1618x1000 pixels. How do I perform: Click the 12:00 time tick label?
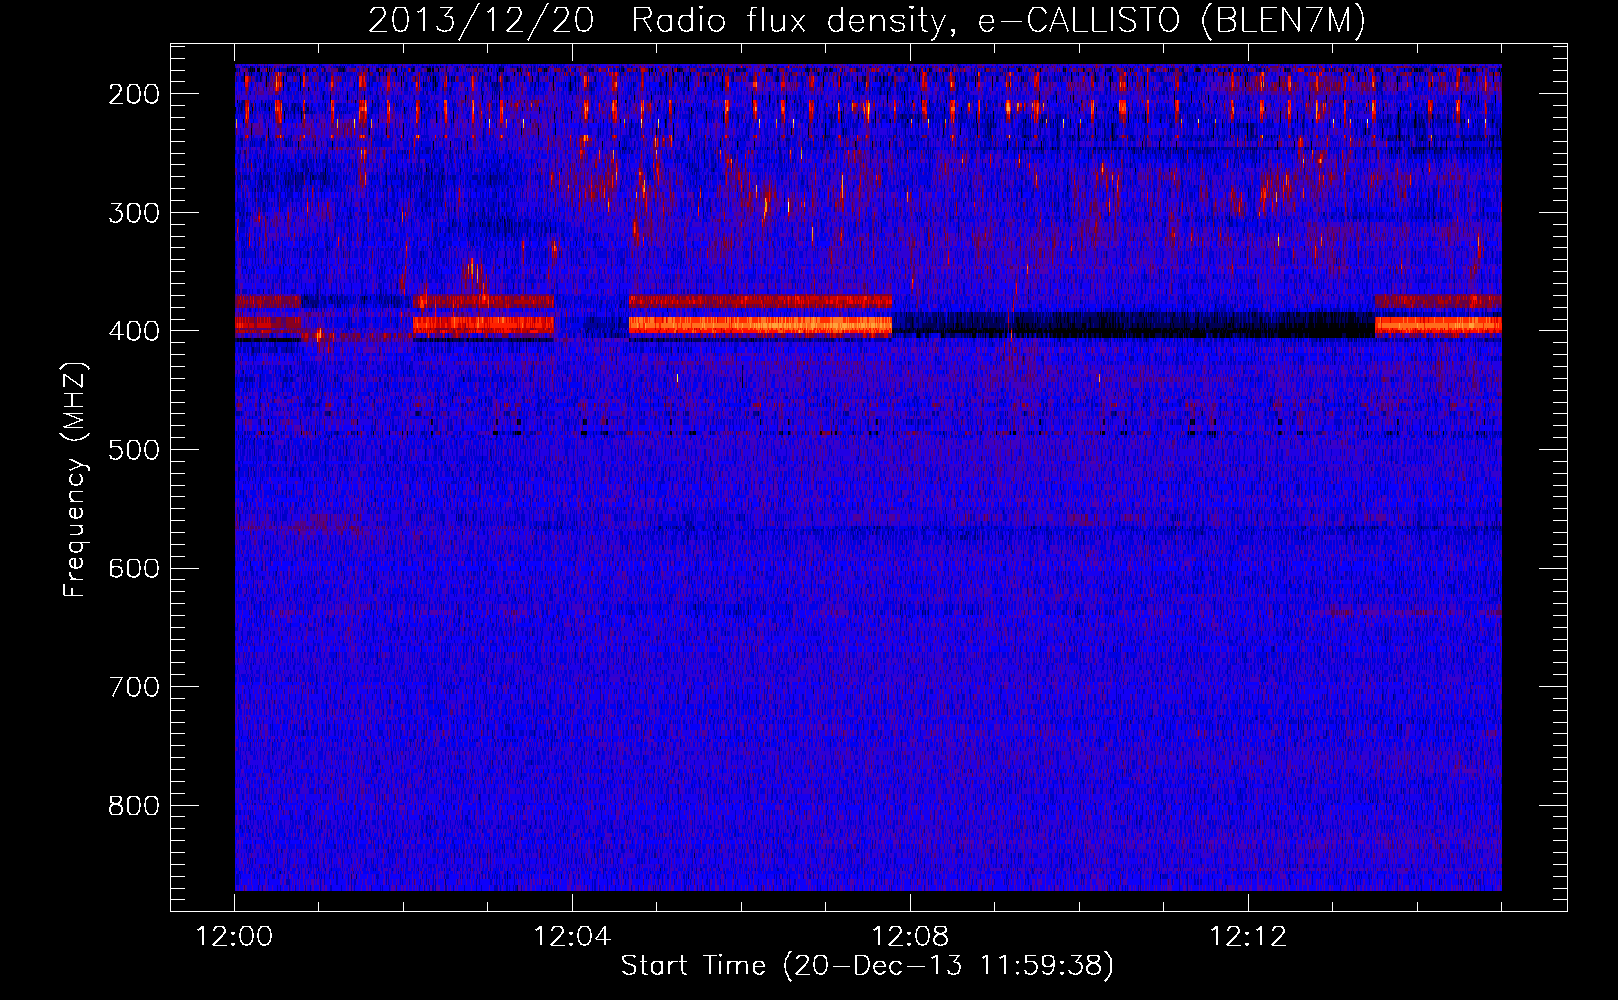[234, 937]
